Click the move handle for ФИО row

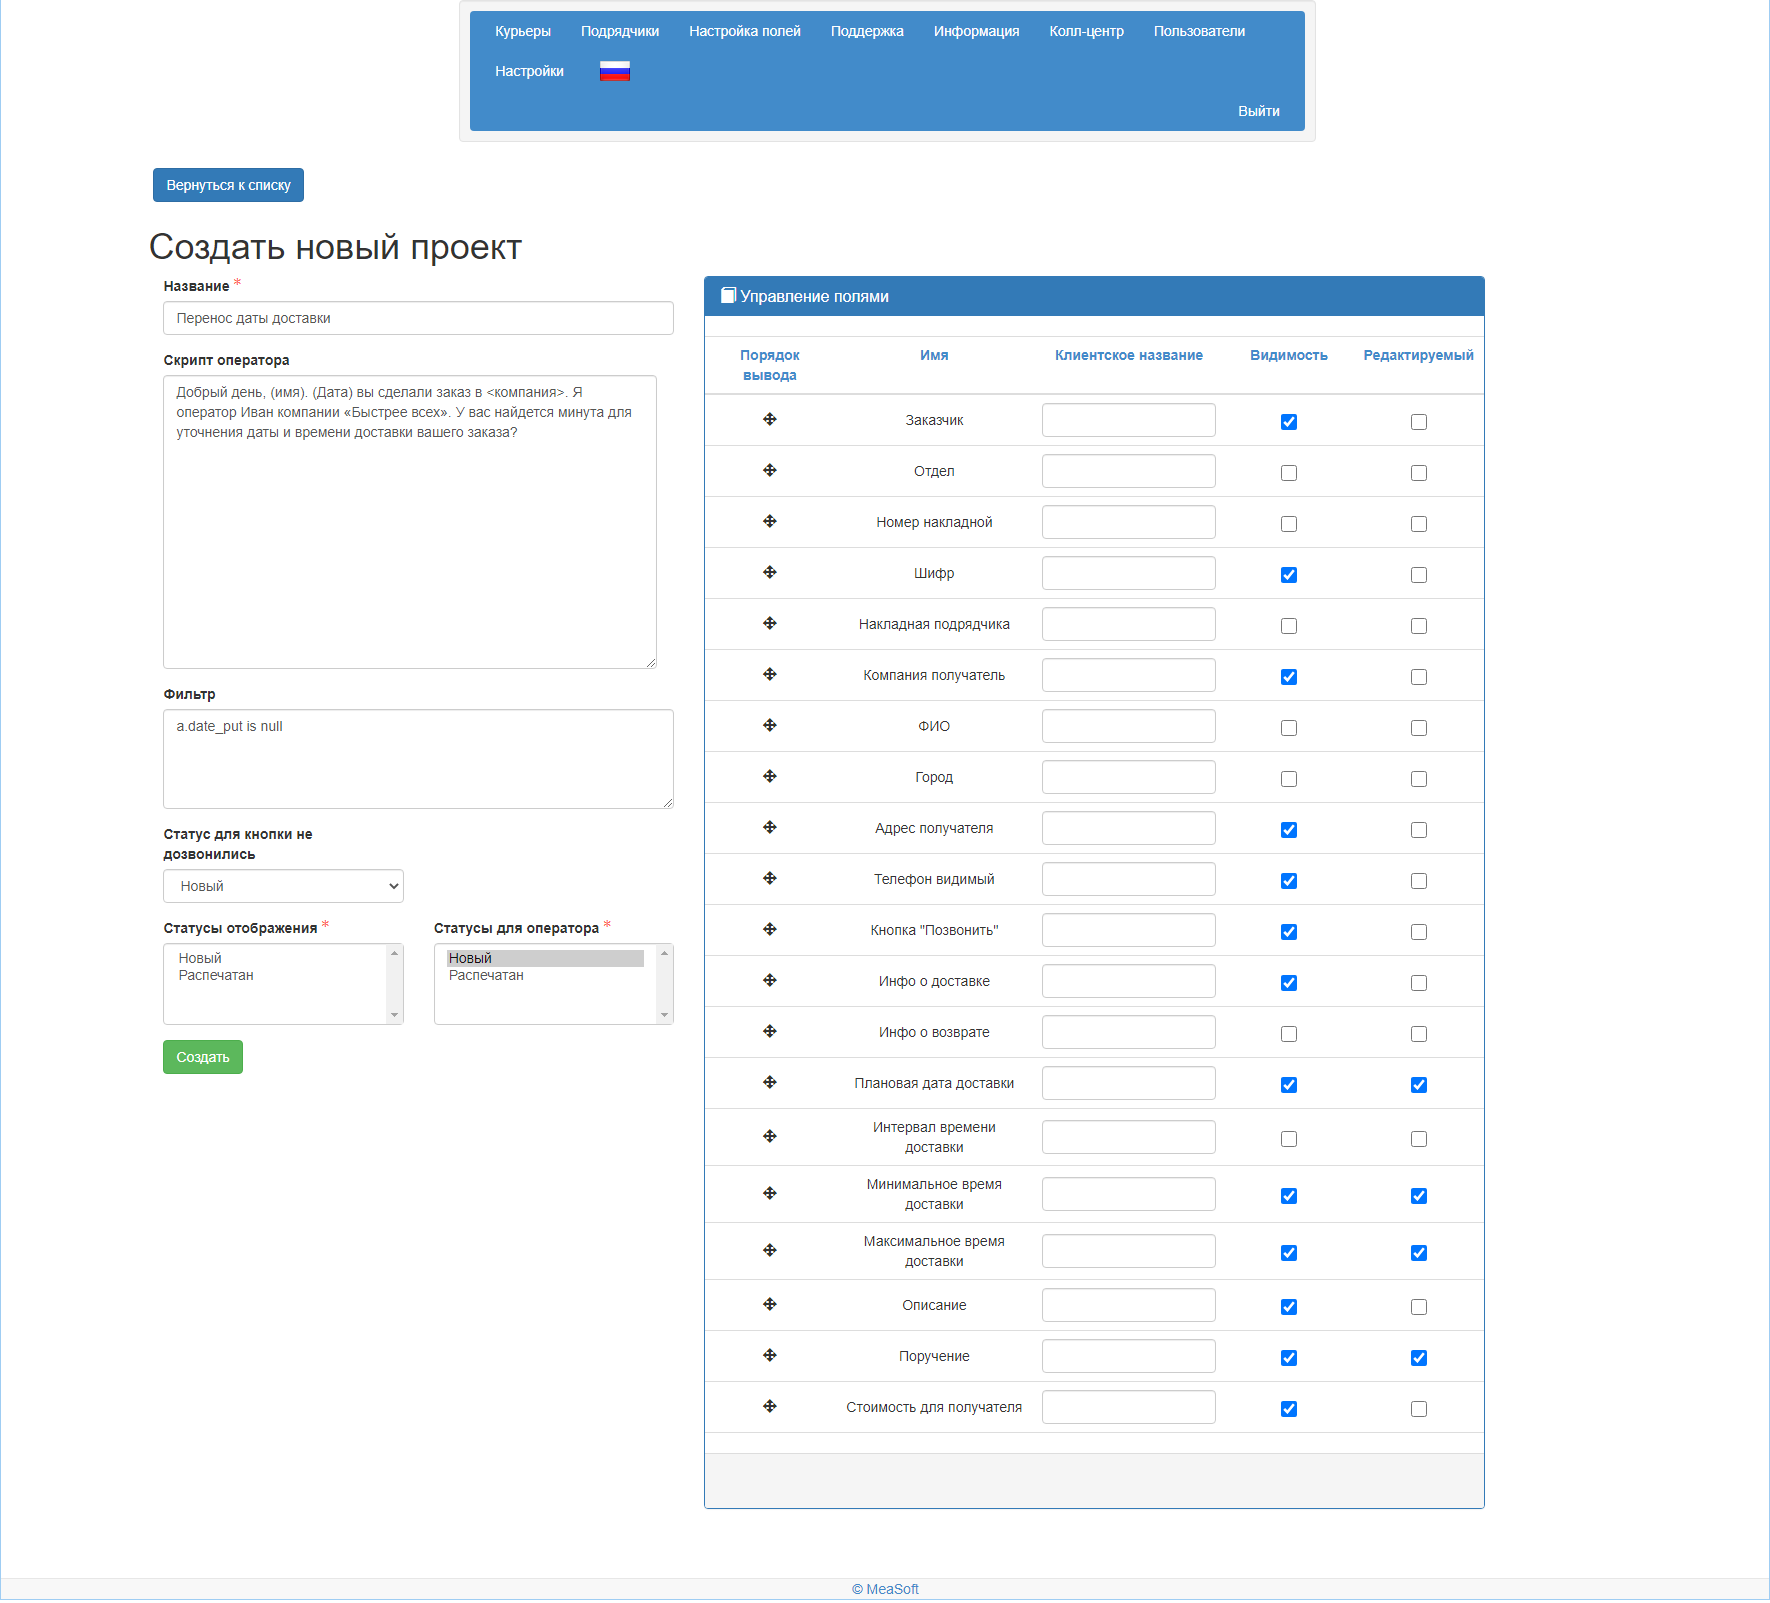tap(770, 725)
